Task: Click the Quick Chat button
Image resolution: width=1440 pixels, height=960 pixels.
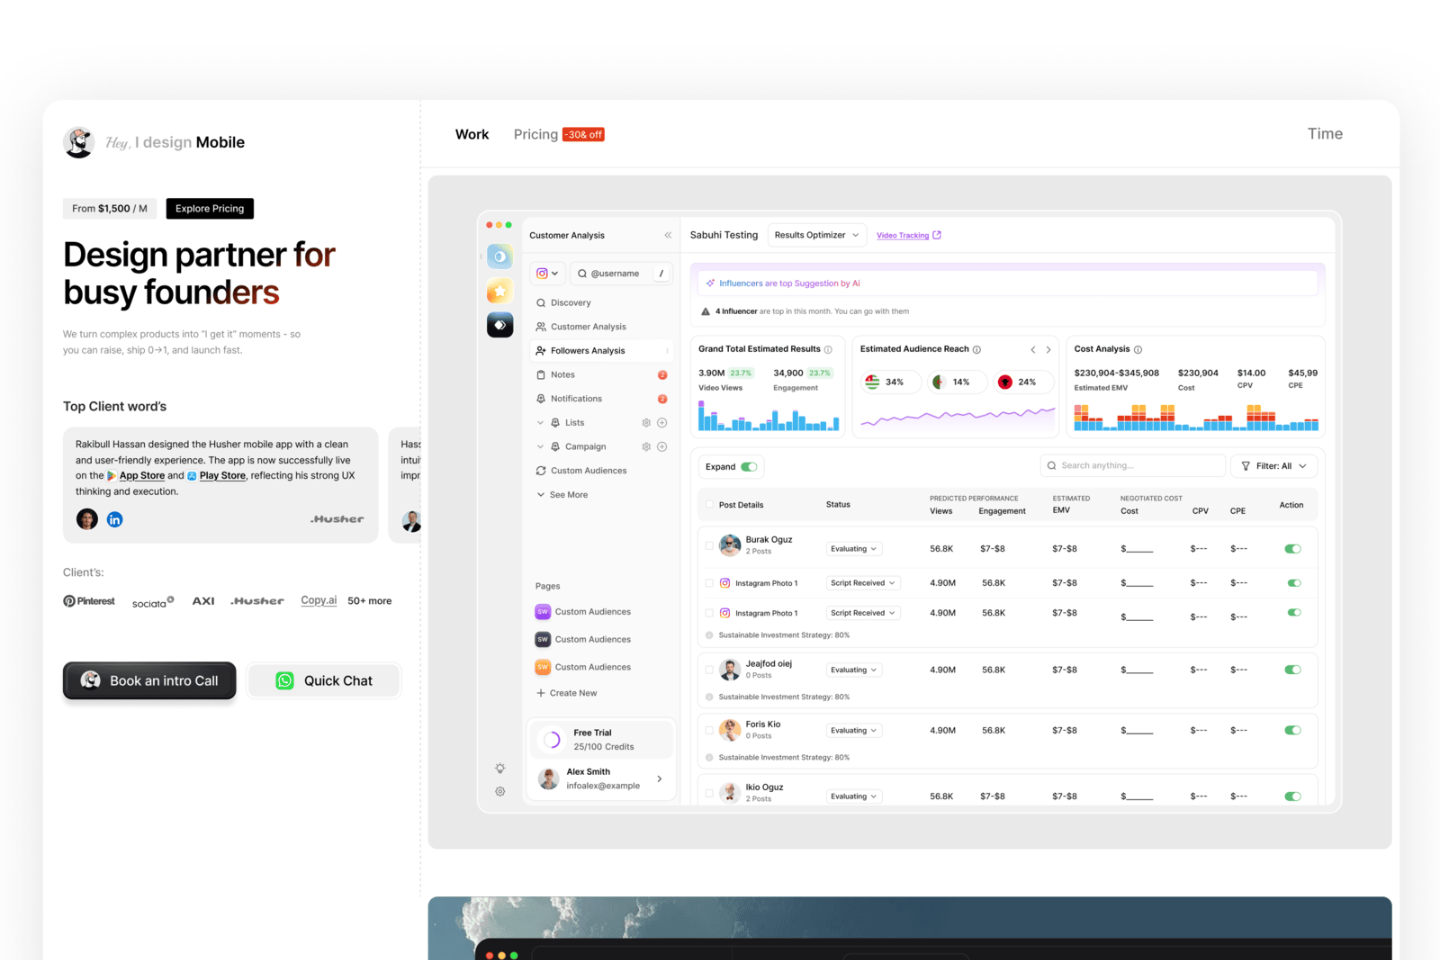Action: pyautogui.click(x=324, y=681)
